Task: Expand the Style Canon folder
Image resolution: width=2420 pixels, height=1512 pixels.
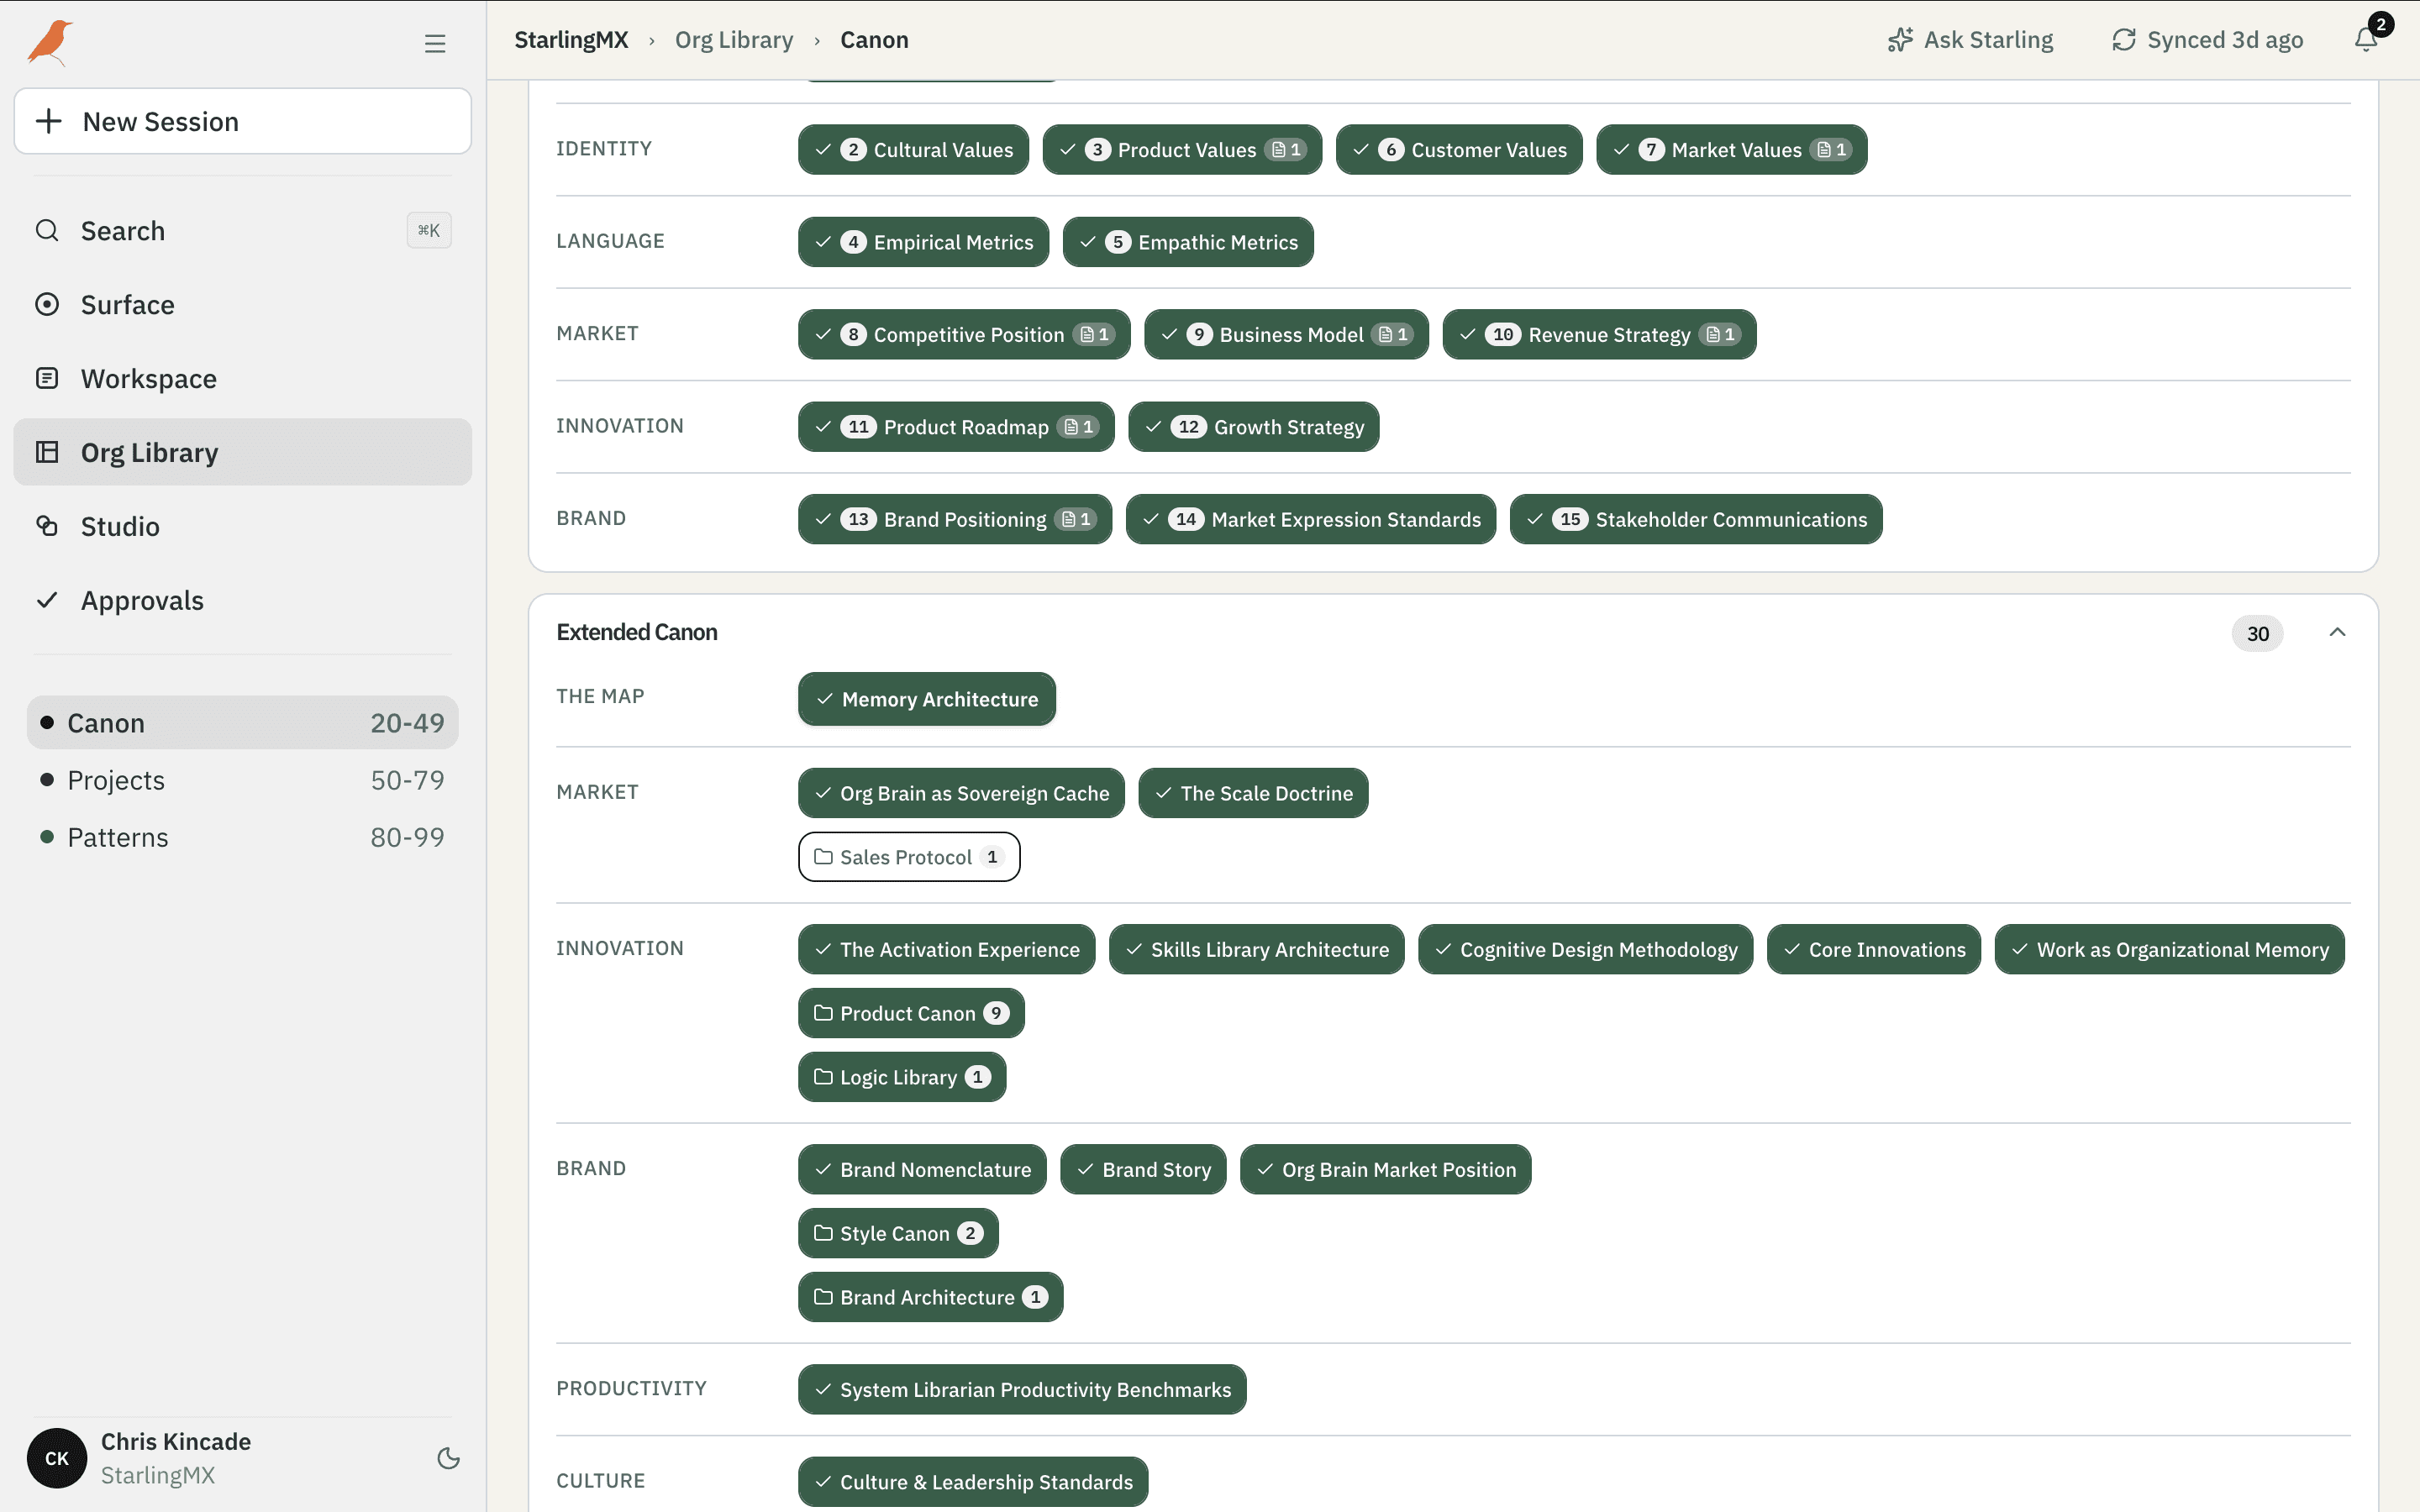Action: pyautogui.click(x=898, y=1234)
